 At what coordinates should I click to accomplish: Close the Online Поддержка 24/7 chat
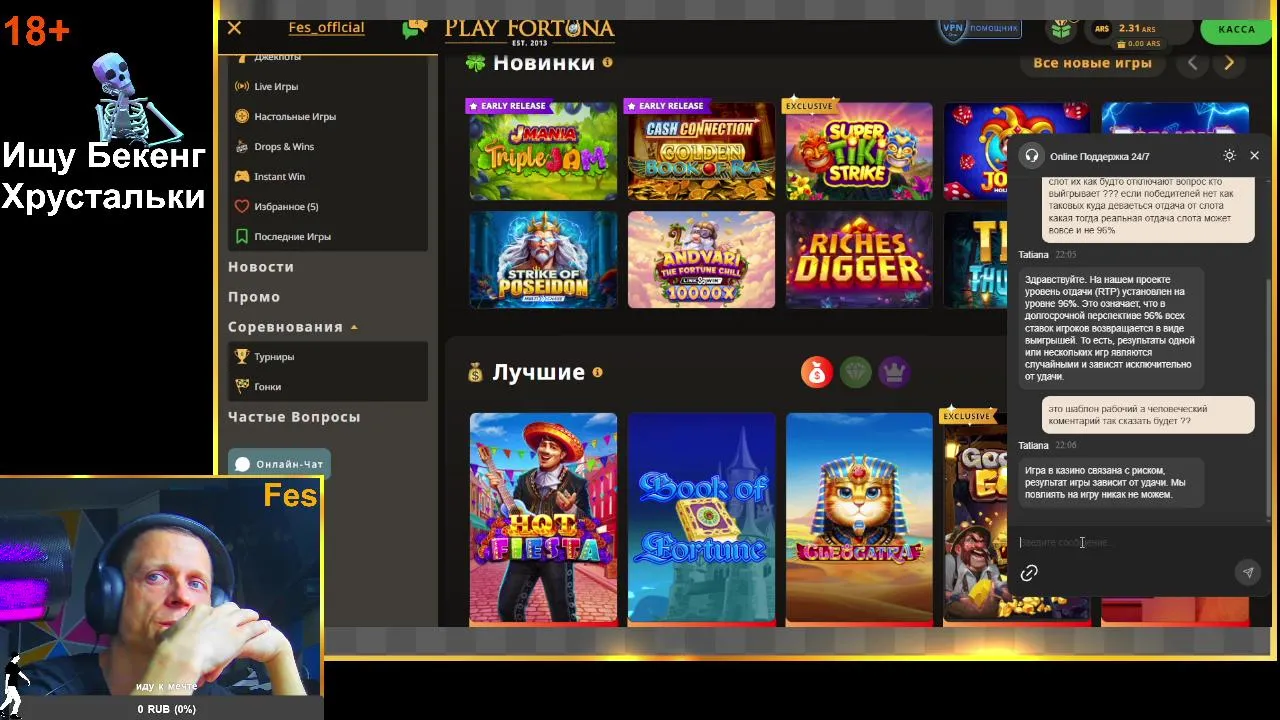(1254, 156)
